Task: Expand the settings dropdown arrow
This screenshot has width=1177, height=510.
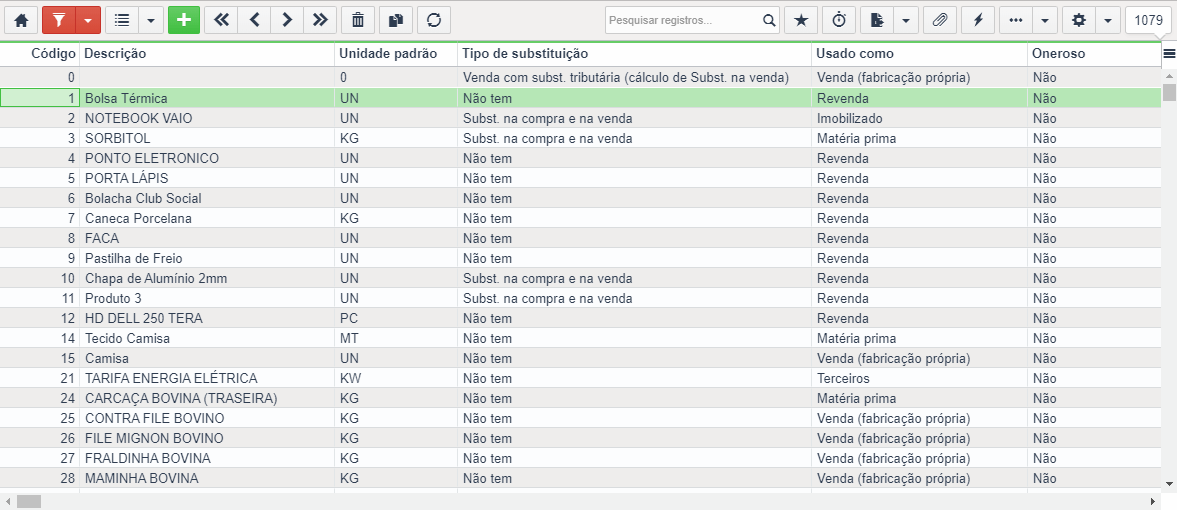Action: pos(1108,21)
